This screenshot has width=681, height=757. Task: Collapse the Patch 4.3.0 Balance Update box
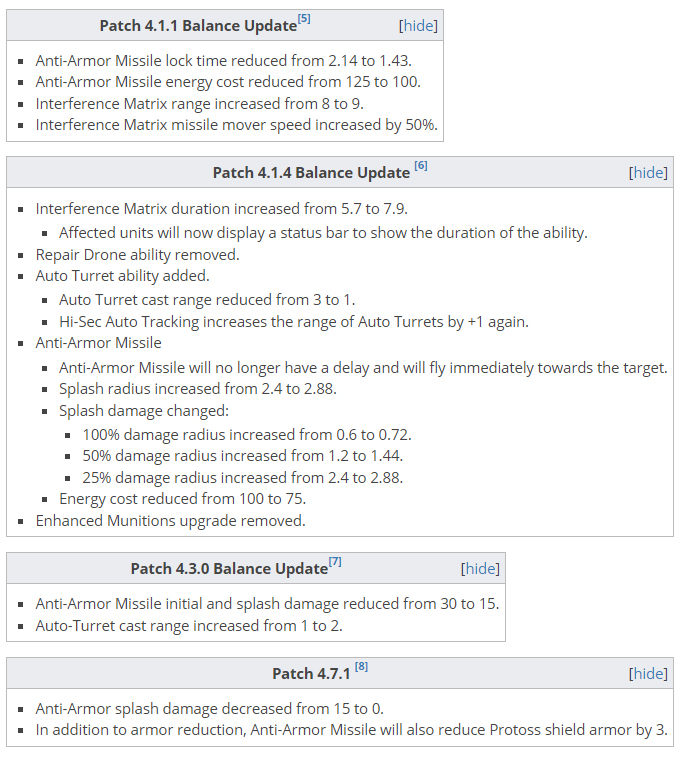[480, 568]
